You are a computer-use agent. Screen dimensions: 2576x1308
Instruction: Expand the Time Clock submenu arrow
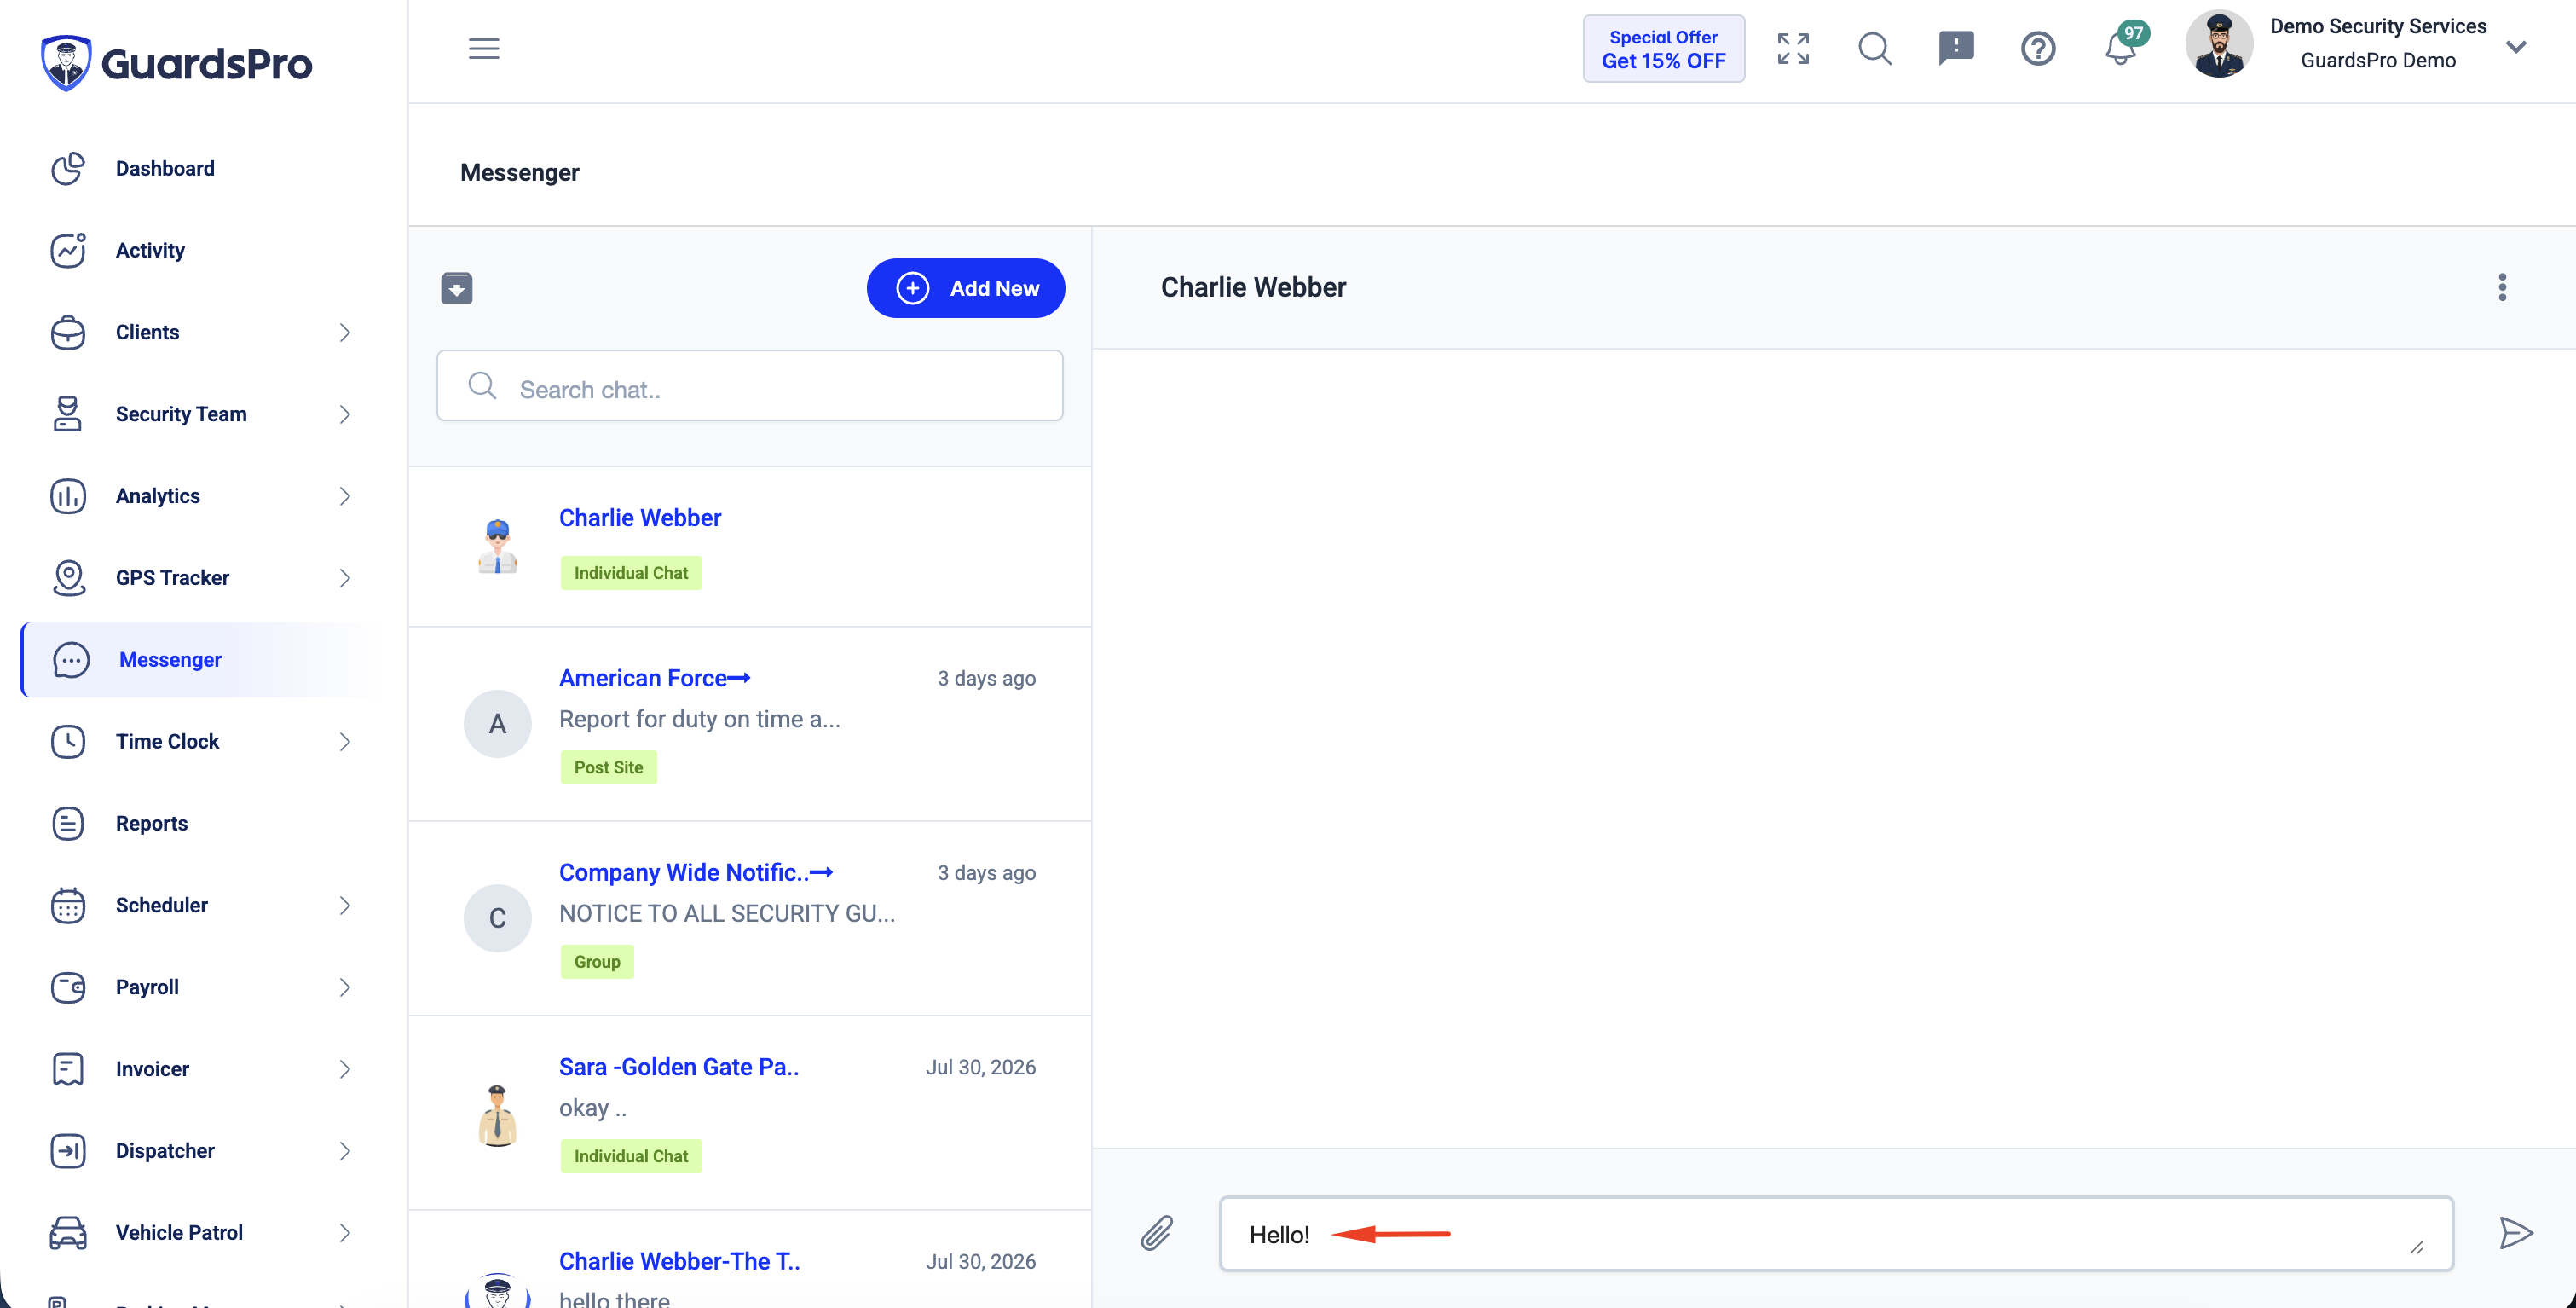(345, 742)
